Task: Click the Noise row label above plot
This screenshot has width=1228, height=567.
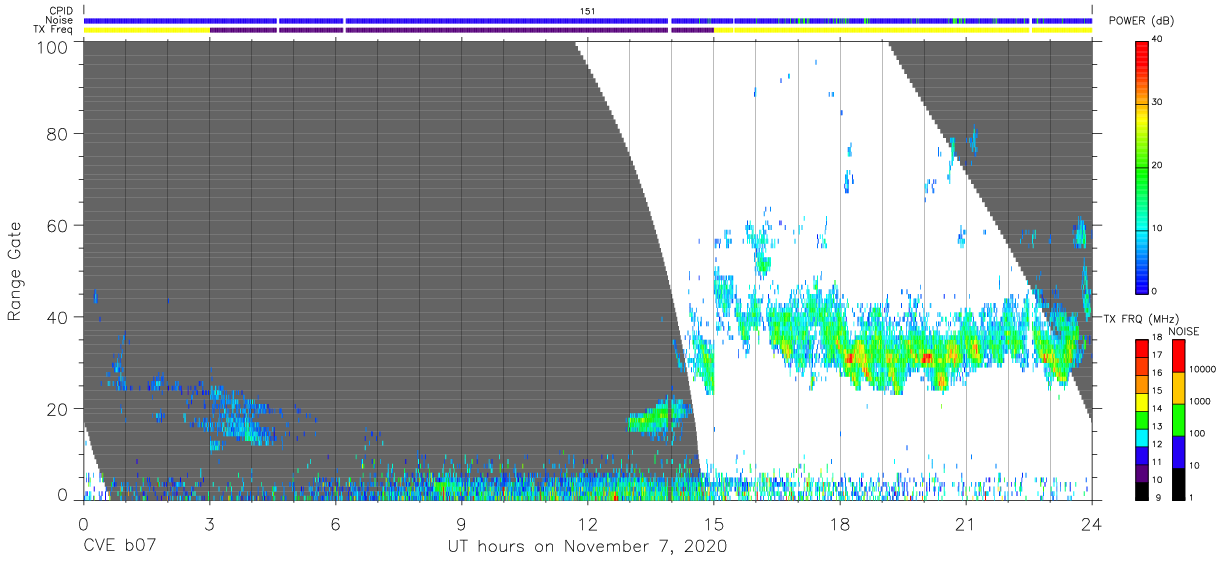Action: (x=60, y=20)
